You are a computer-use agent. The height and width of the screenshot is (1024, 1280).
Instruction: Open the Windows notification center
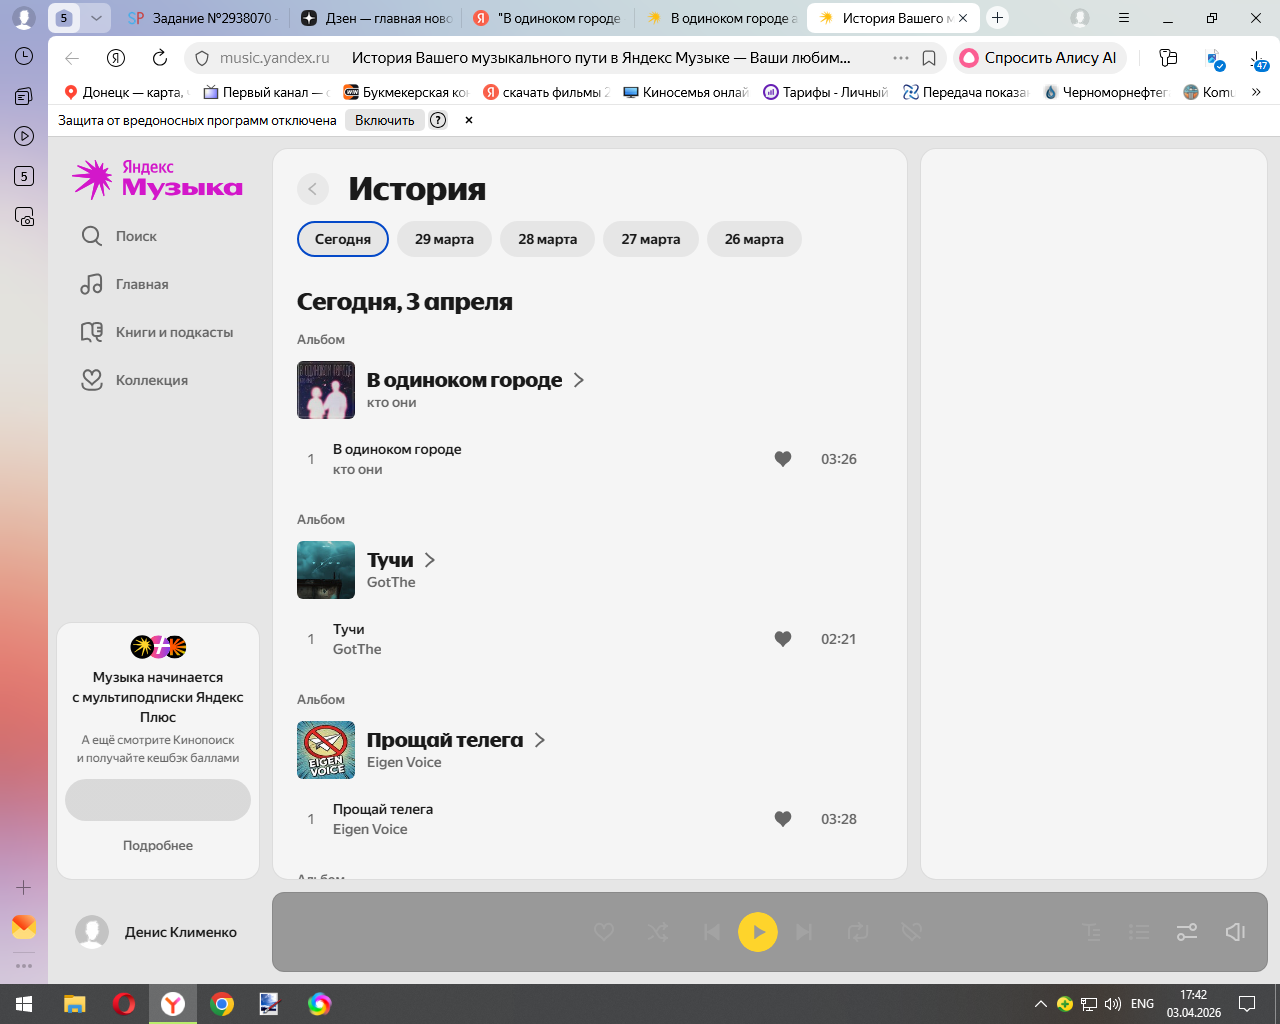1247,1004
